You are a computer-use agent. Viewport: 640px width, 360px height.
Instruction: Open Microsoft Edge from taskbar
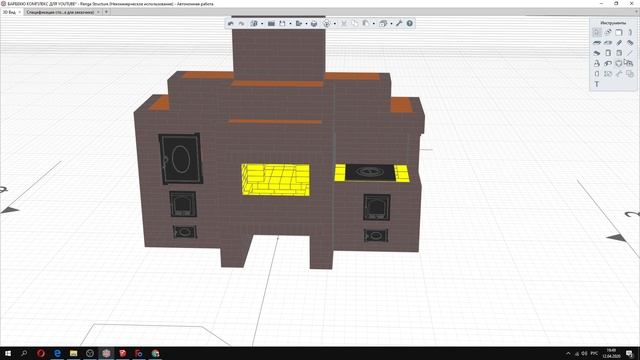57,353
